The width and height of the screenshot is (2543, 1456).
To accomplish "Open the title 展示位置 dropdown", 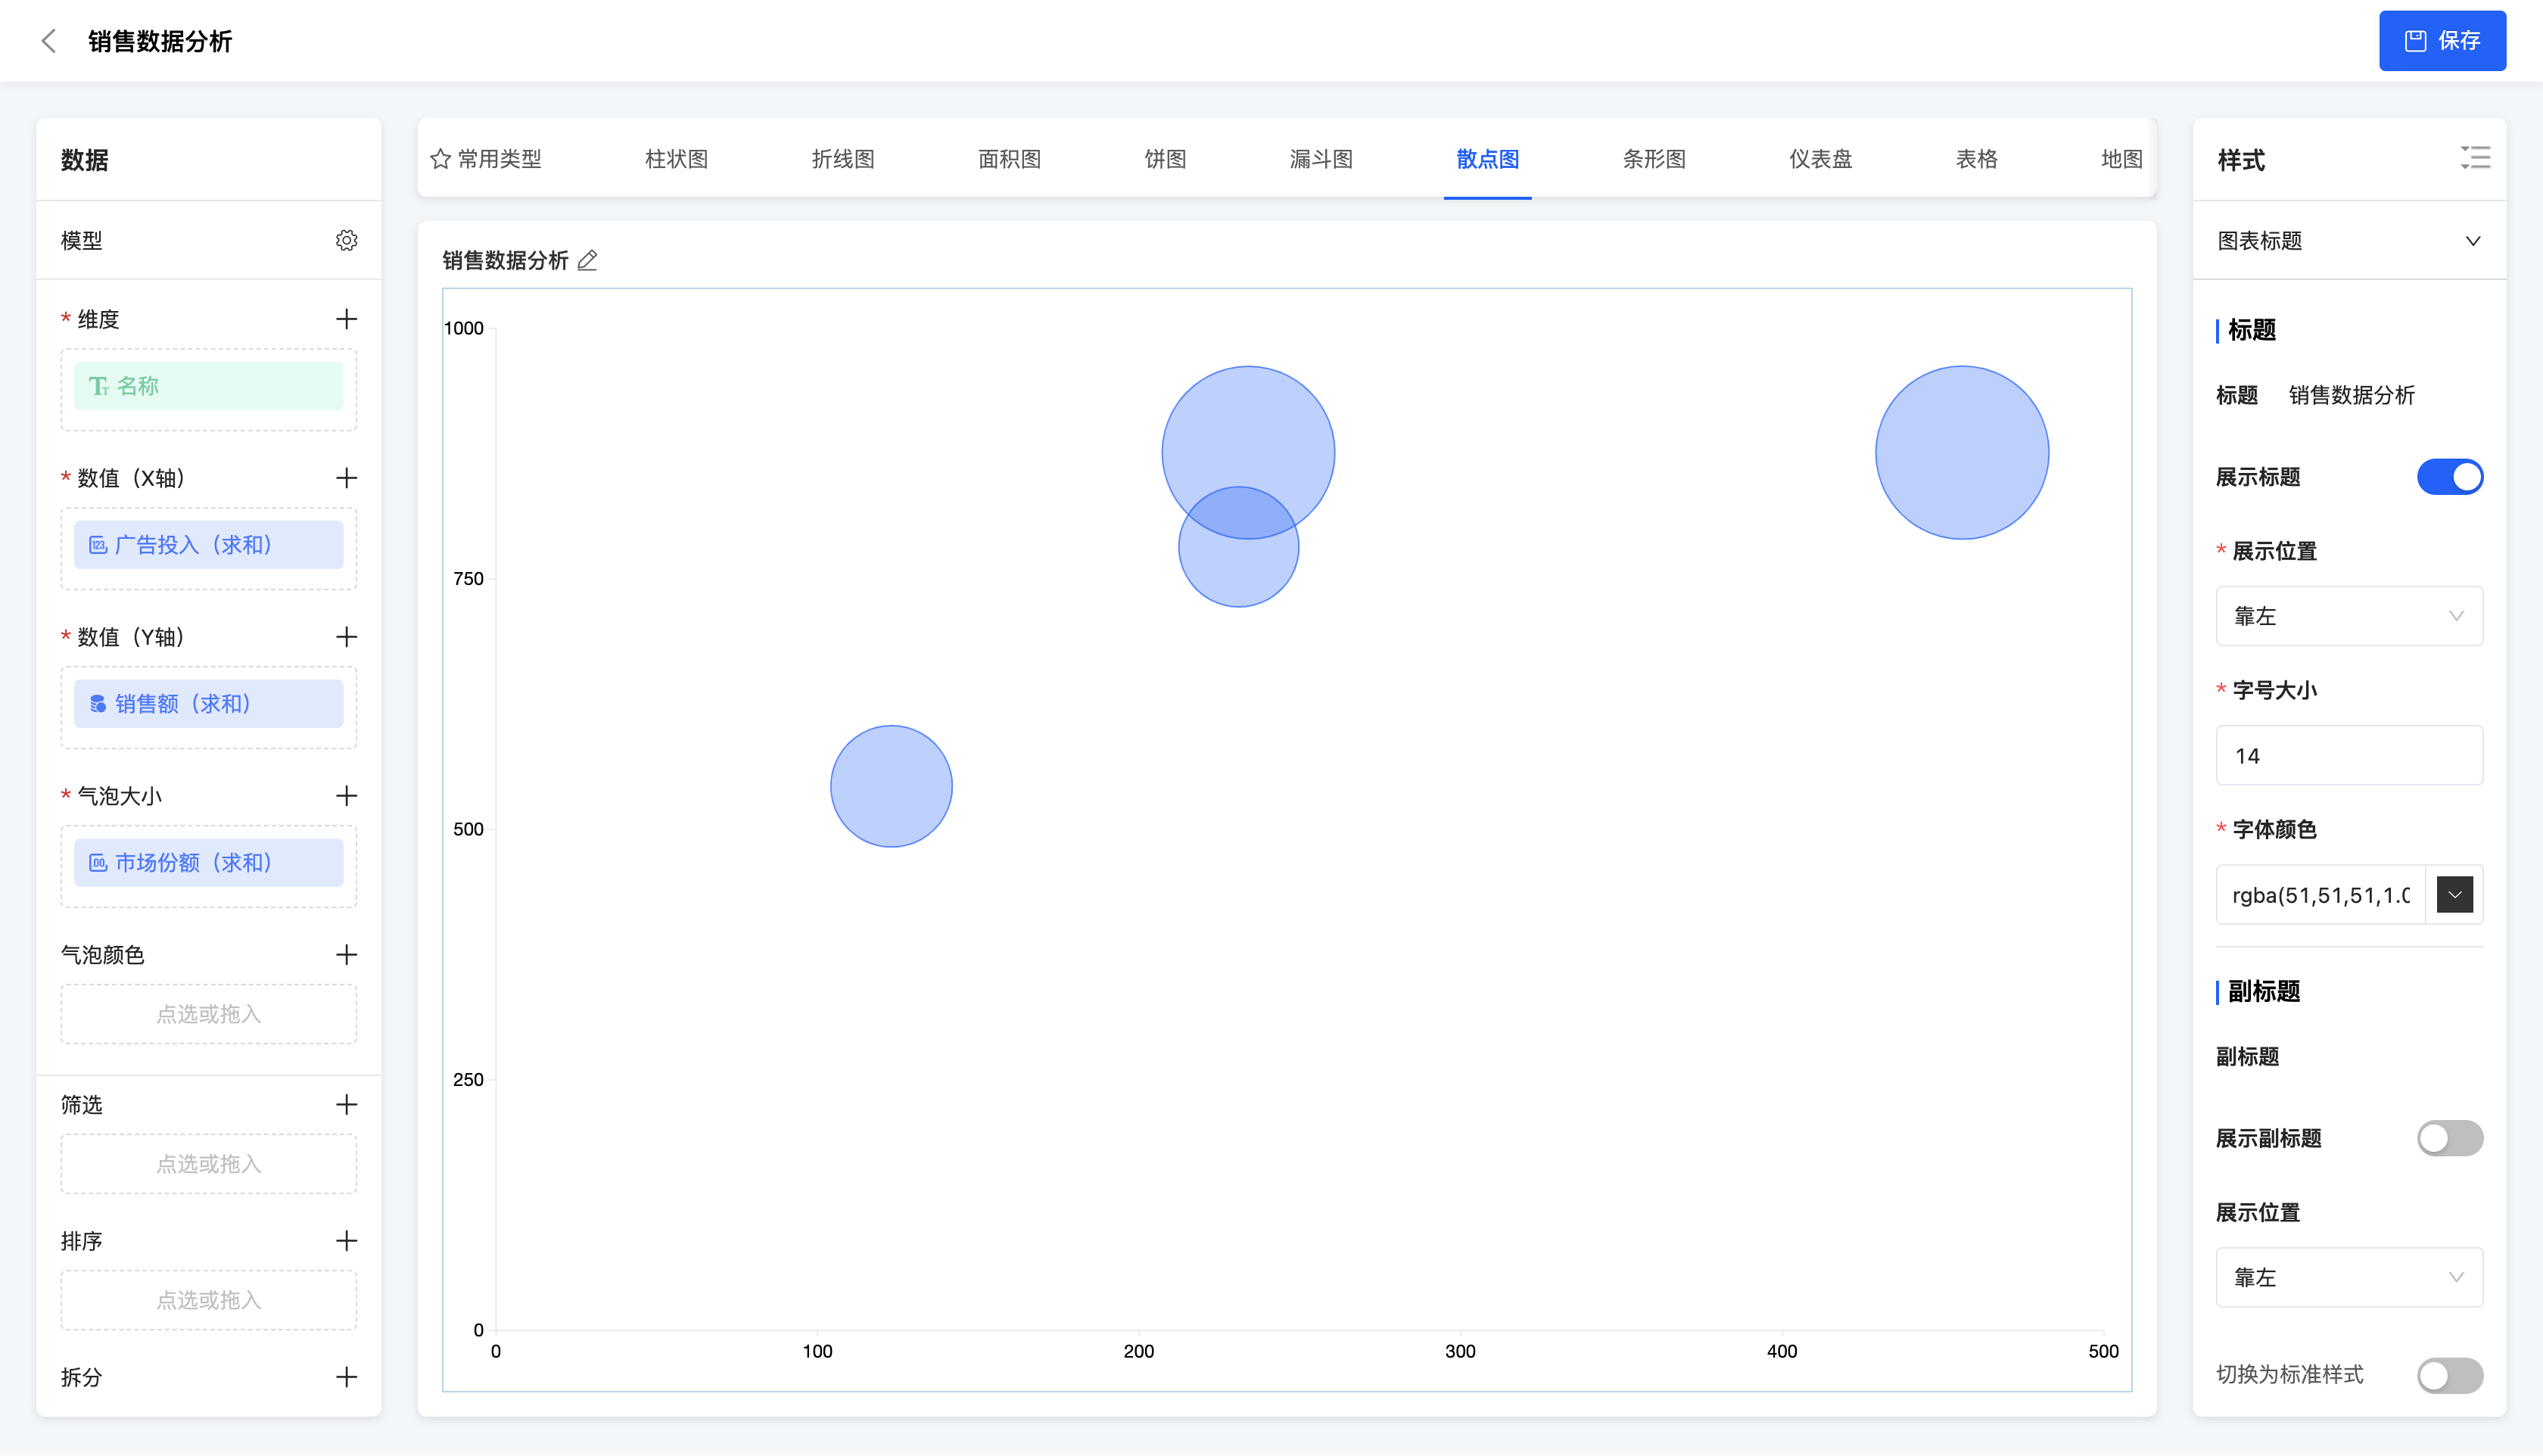I will pyautogui.click(x=2348, y=616).
